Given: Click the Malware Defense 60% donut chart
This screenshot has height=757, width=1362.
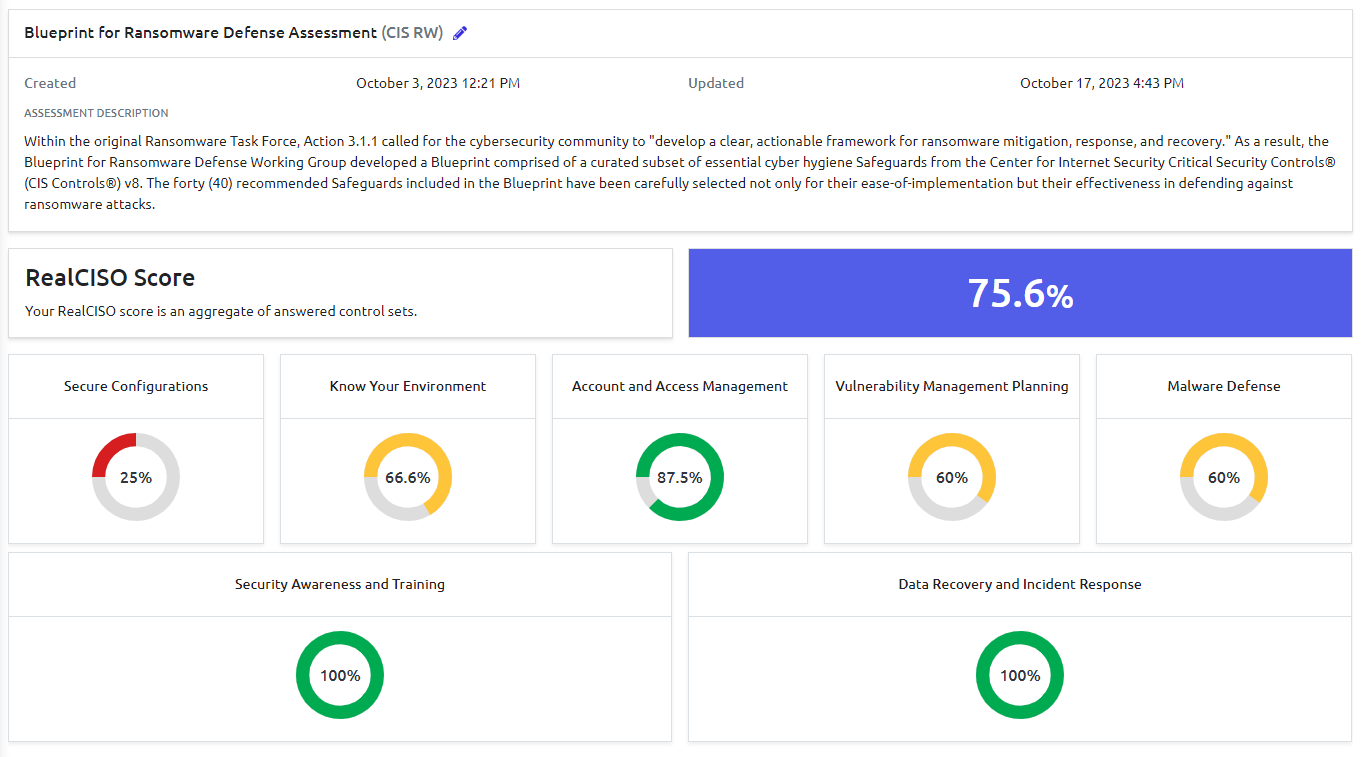Looking at the screenshot, I should tap(1224, 478).
